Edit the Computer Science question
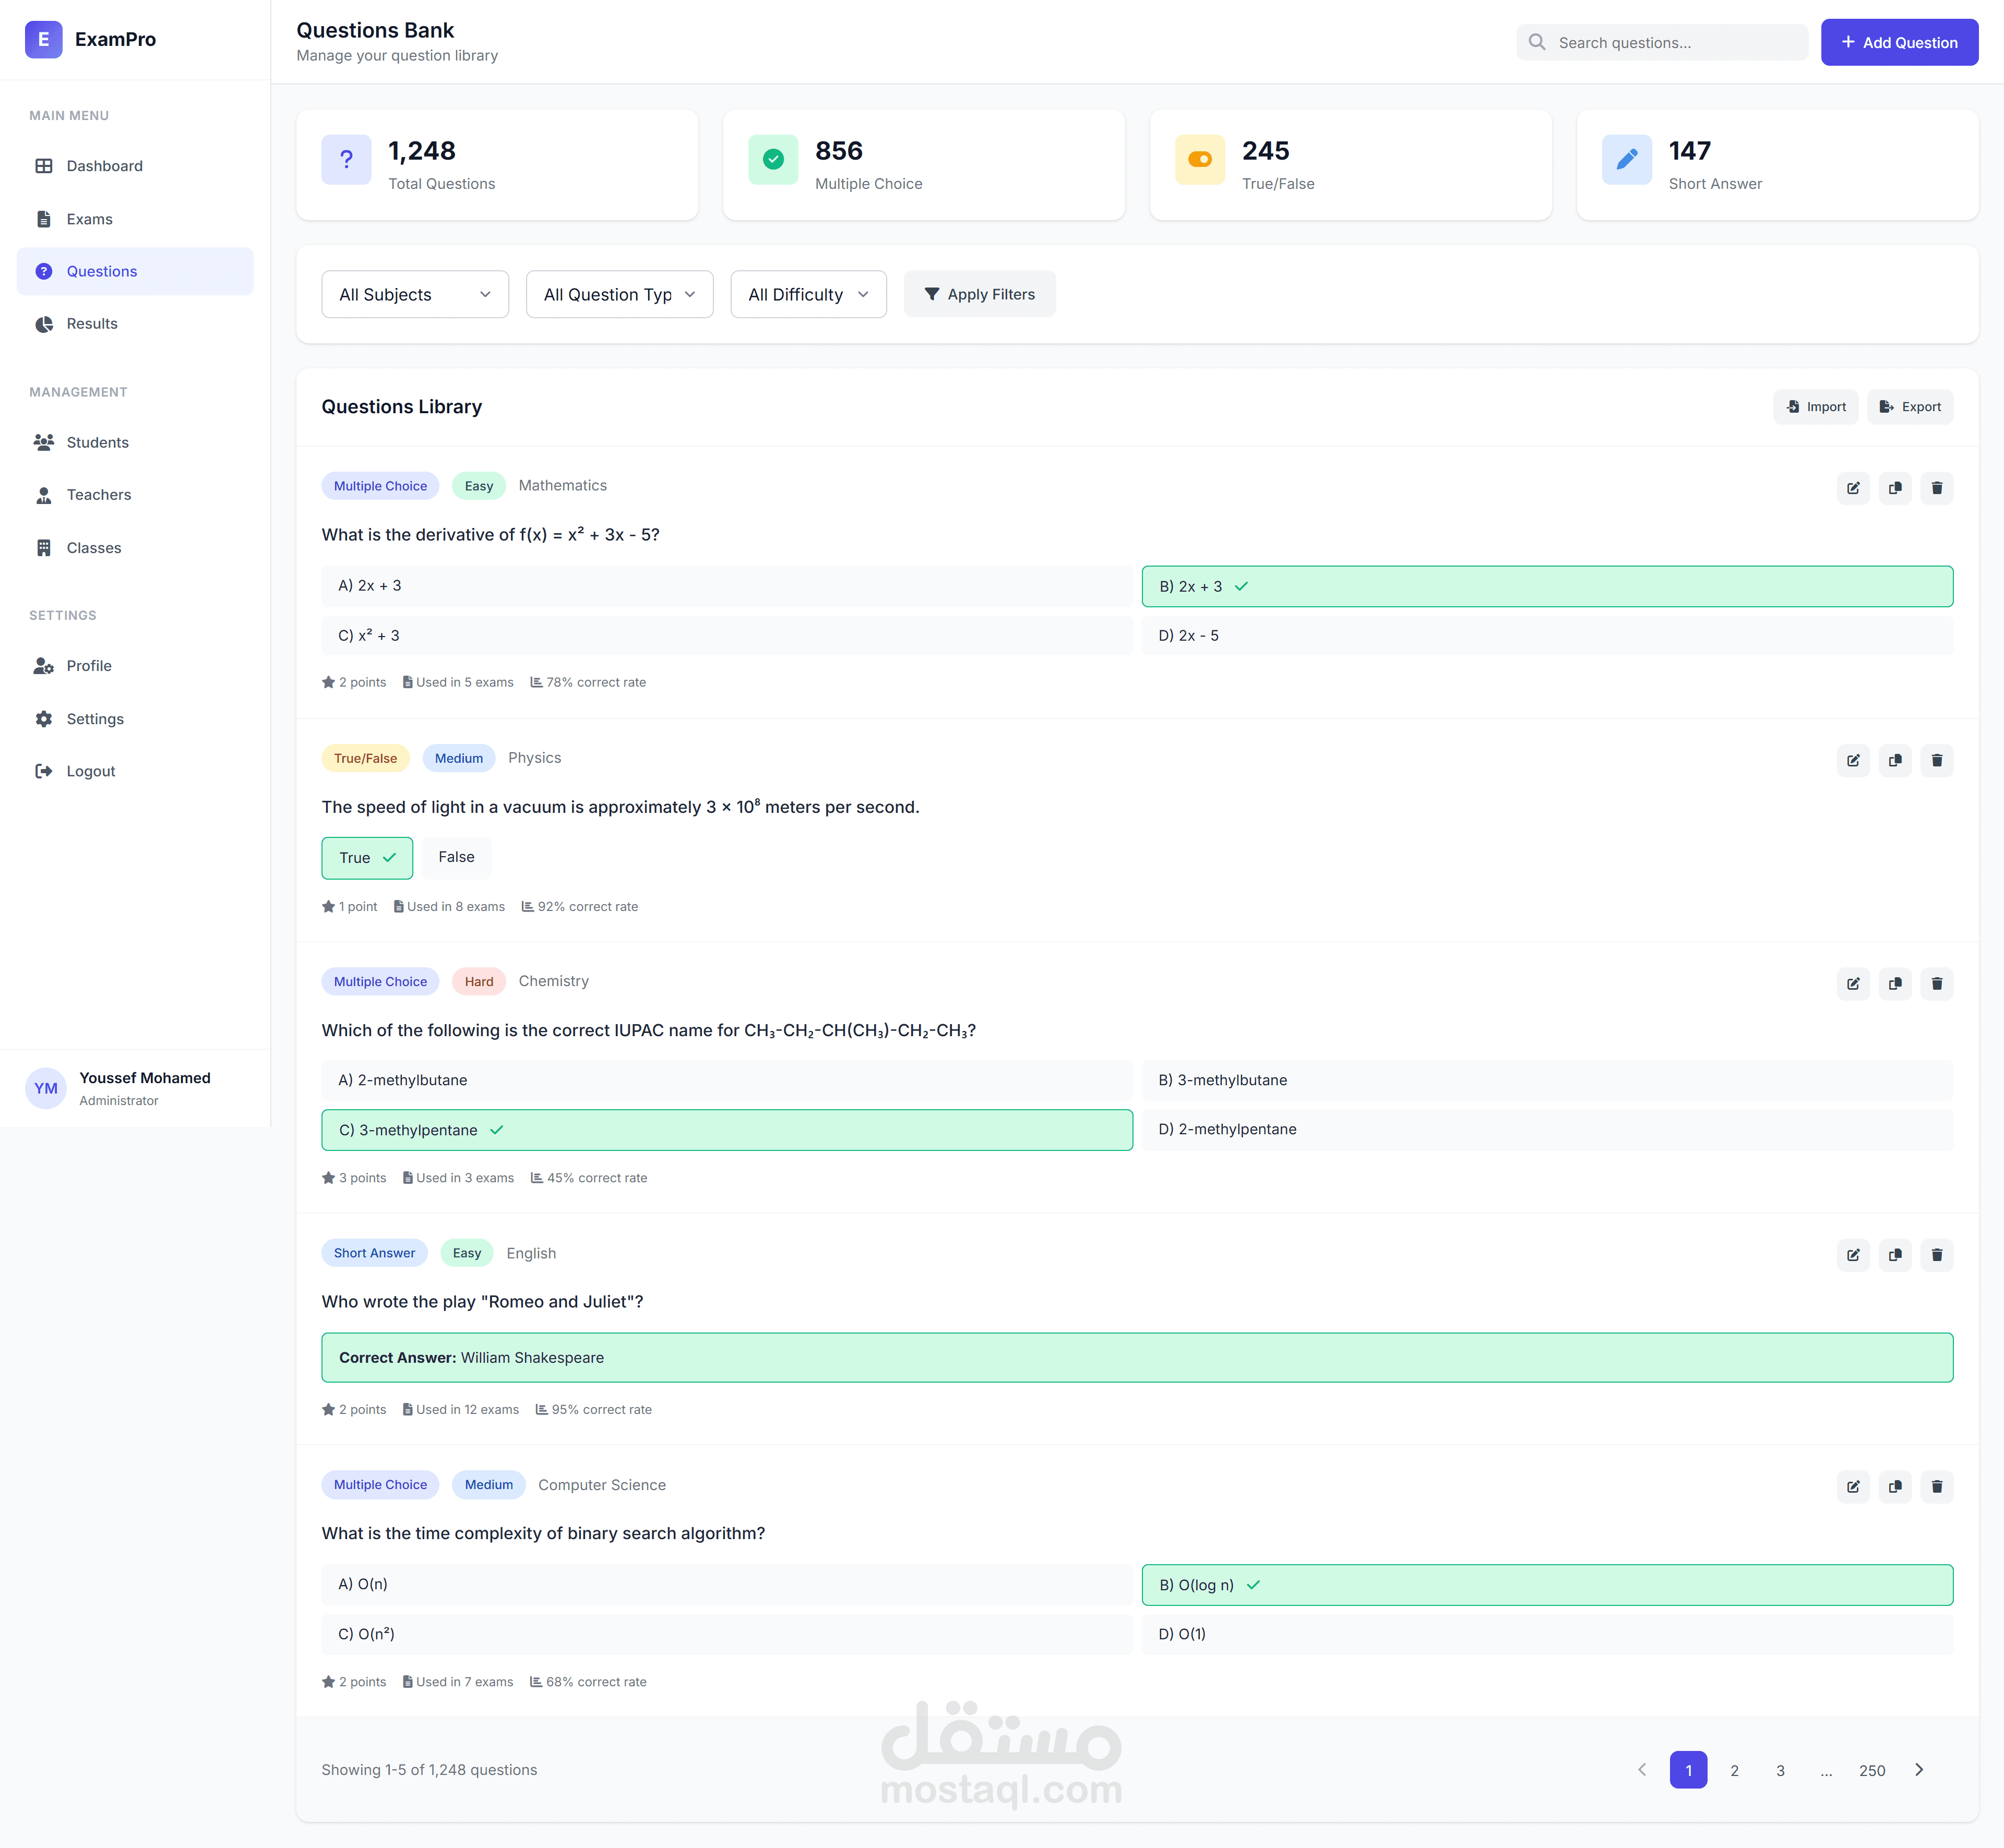The height and width of the screenshot is (1848, 2004). pyautogui.click(x=1852, y=1486)
